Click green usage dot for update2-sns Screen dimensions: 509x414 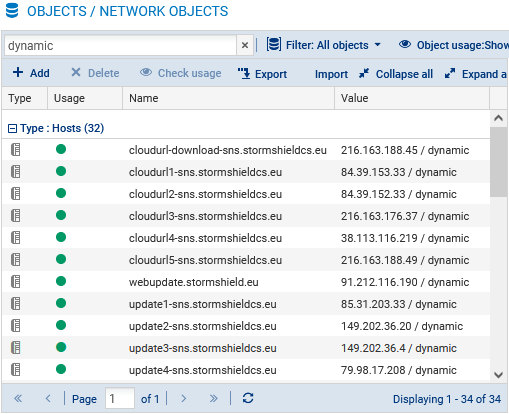pos(61,325)
